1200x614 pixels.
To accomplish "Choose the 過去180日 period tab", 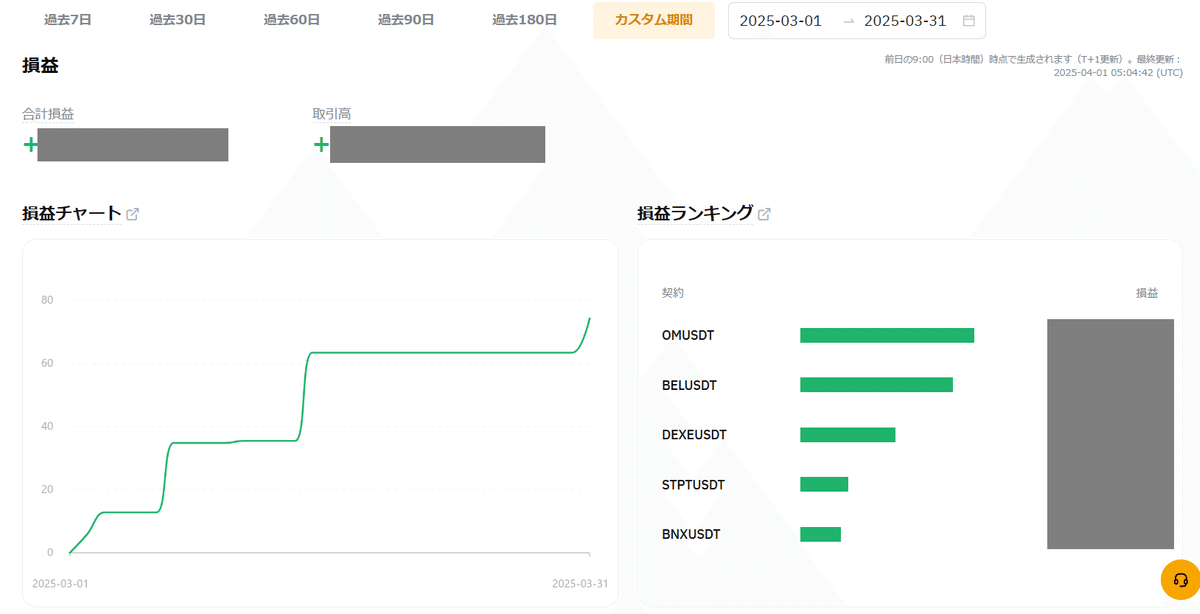I will (524, 20).
